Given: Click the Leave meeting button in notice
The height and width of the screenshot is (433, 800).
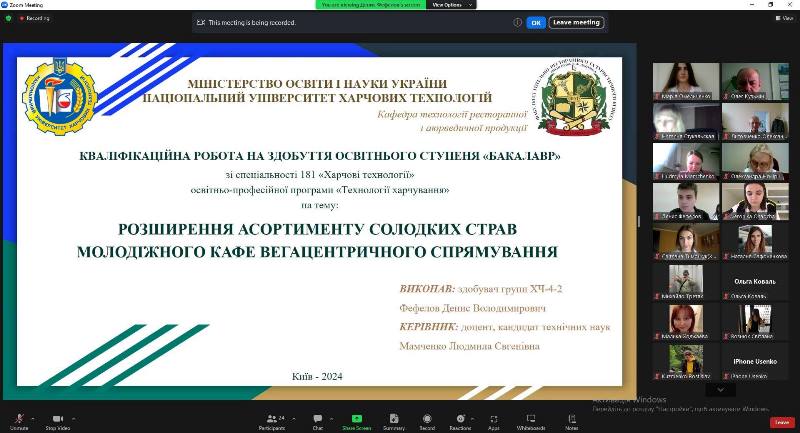Looking at the screenshot, I should pyautogui.click(x=577, y=22).
